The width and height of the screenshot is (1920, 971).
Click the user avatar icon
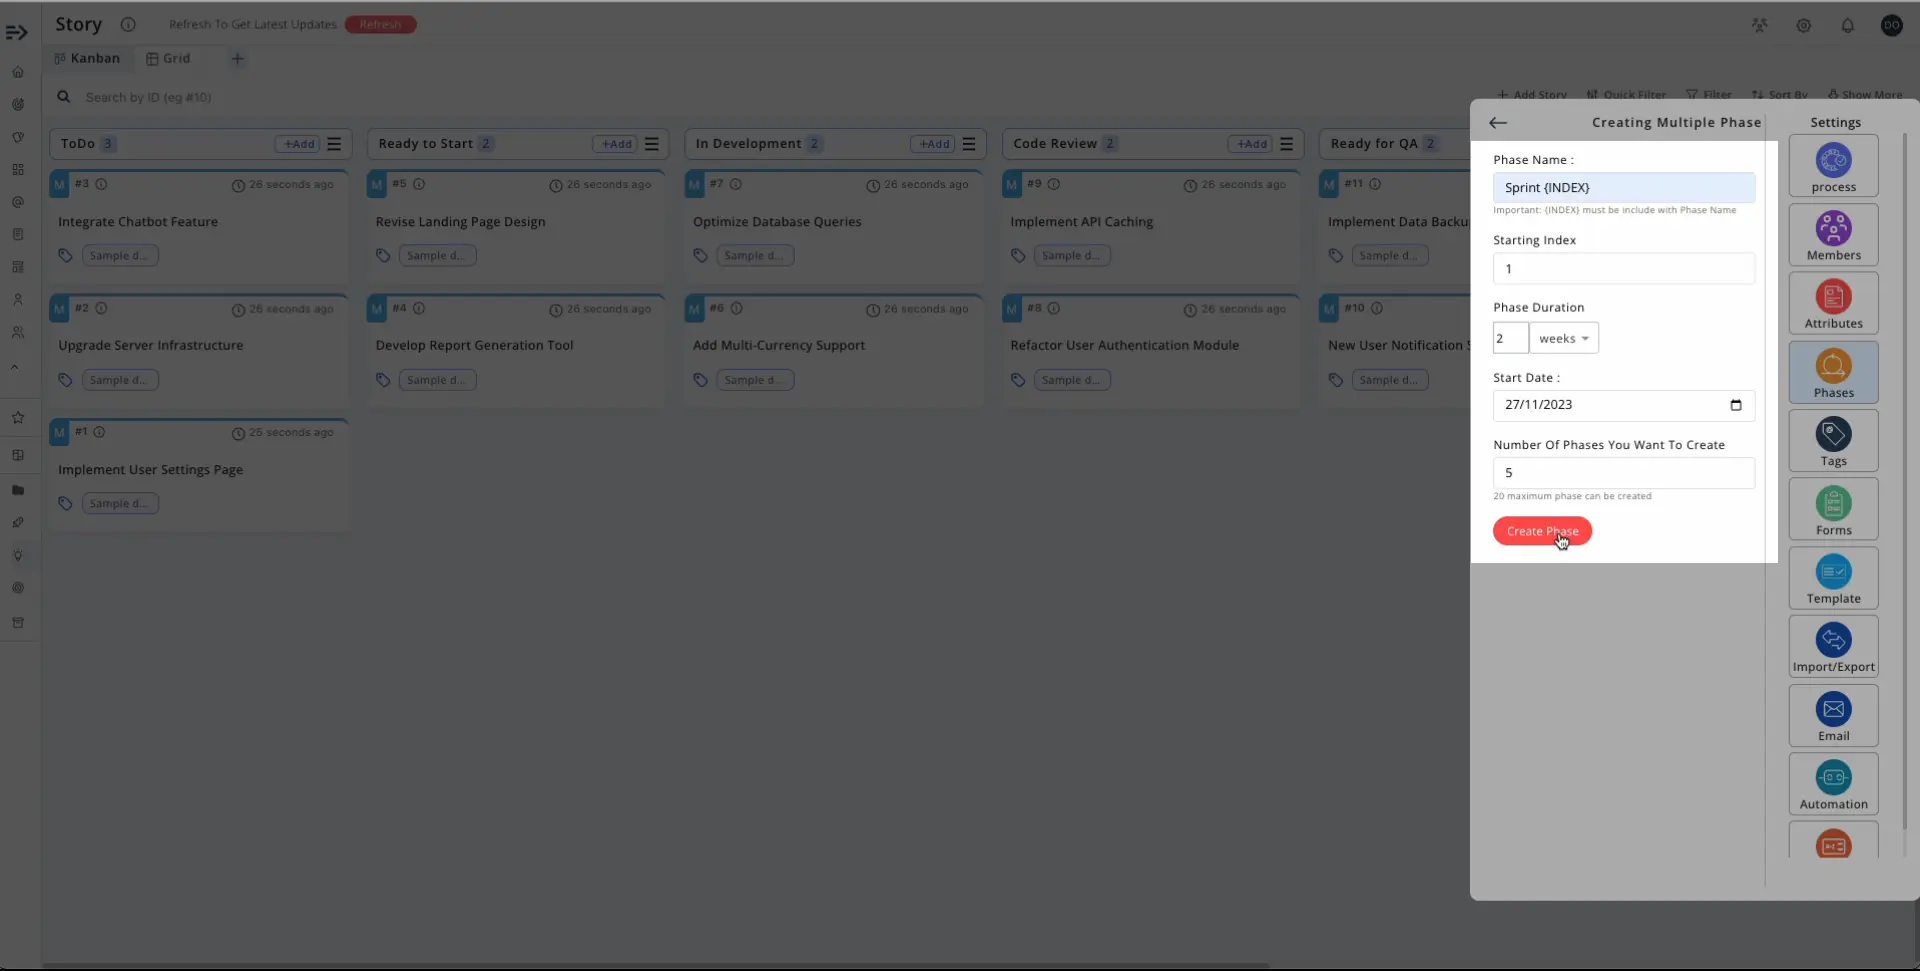1891,26
